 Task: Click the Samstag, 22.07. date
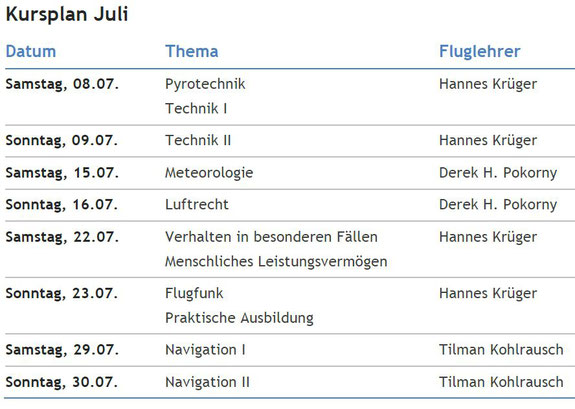coord(62,237)
